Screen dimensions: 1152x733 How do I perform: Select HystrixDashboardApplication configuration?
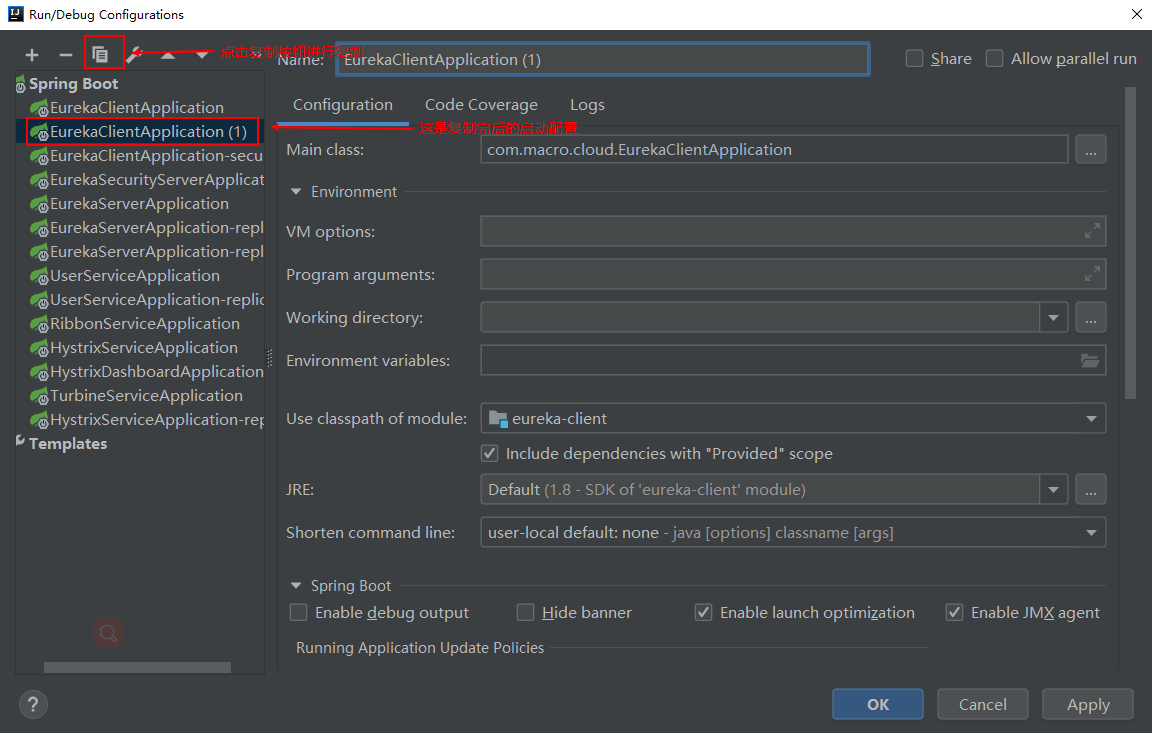(156, 372)
